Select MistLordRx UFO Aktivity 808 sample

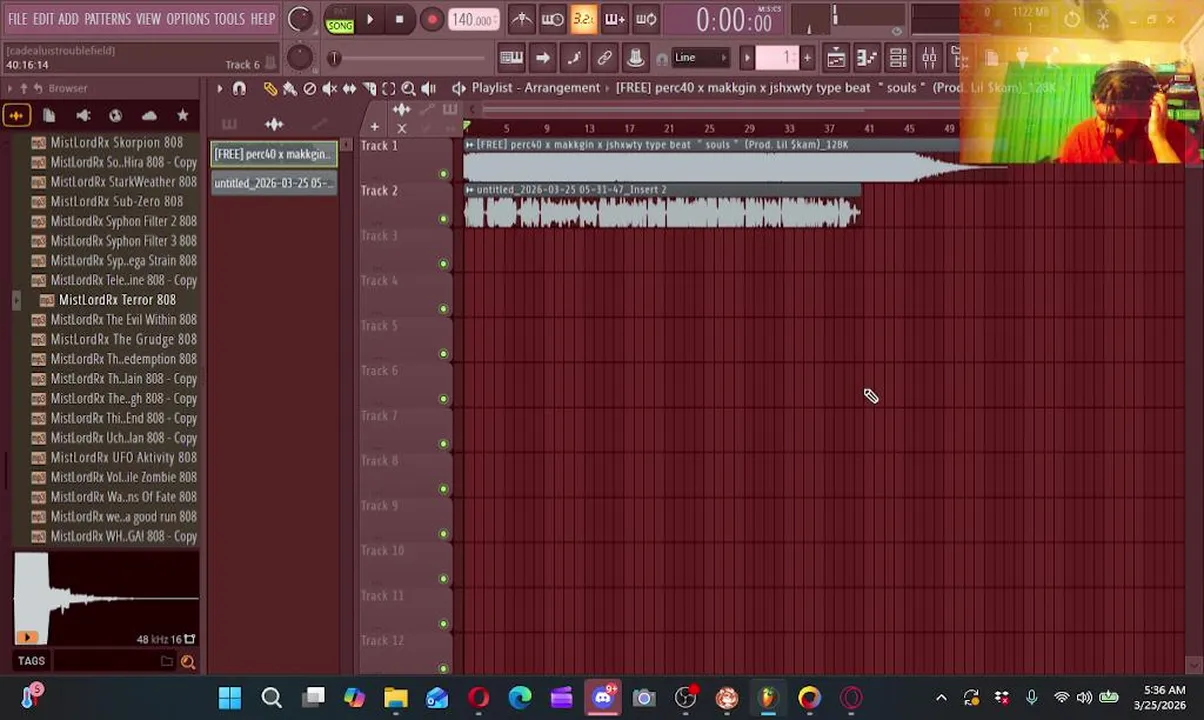(x=123, y=458)
